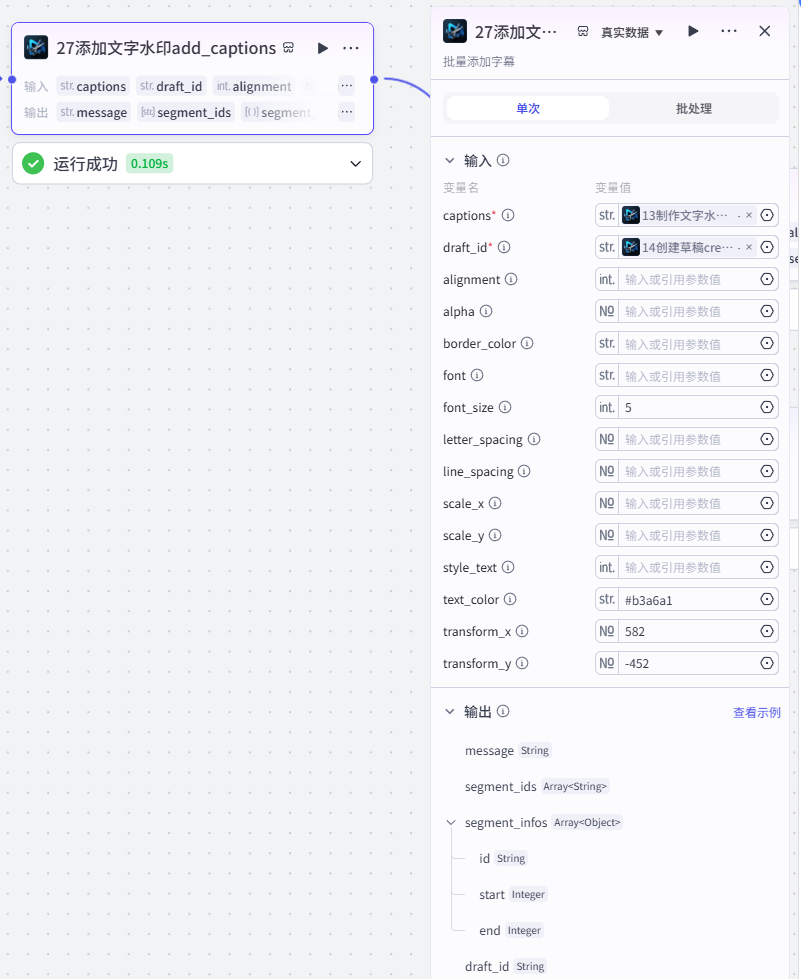Open the variable reference picker for alignment

(x=767, y=279)
